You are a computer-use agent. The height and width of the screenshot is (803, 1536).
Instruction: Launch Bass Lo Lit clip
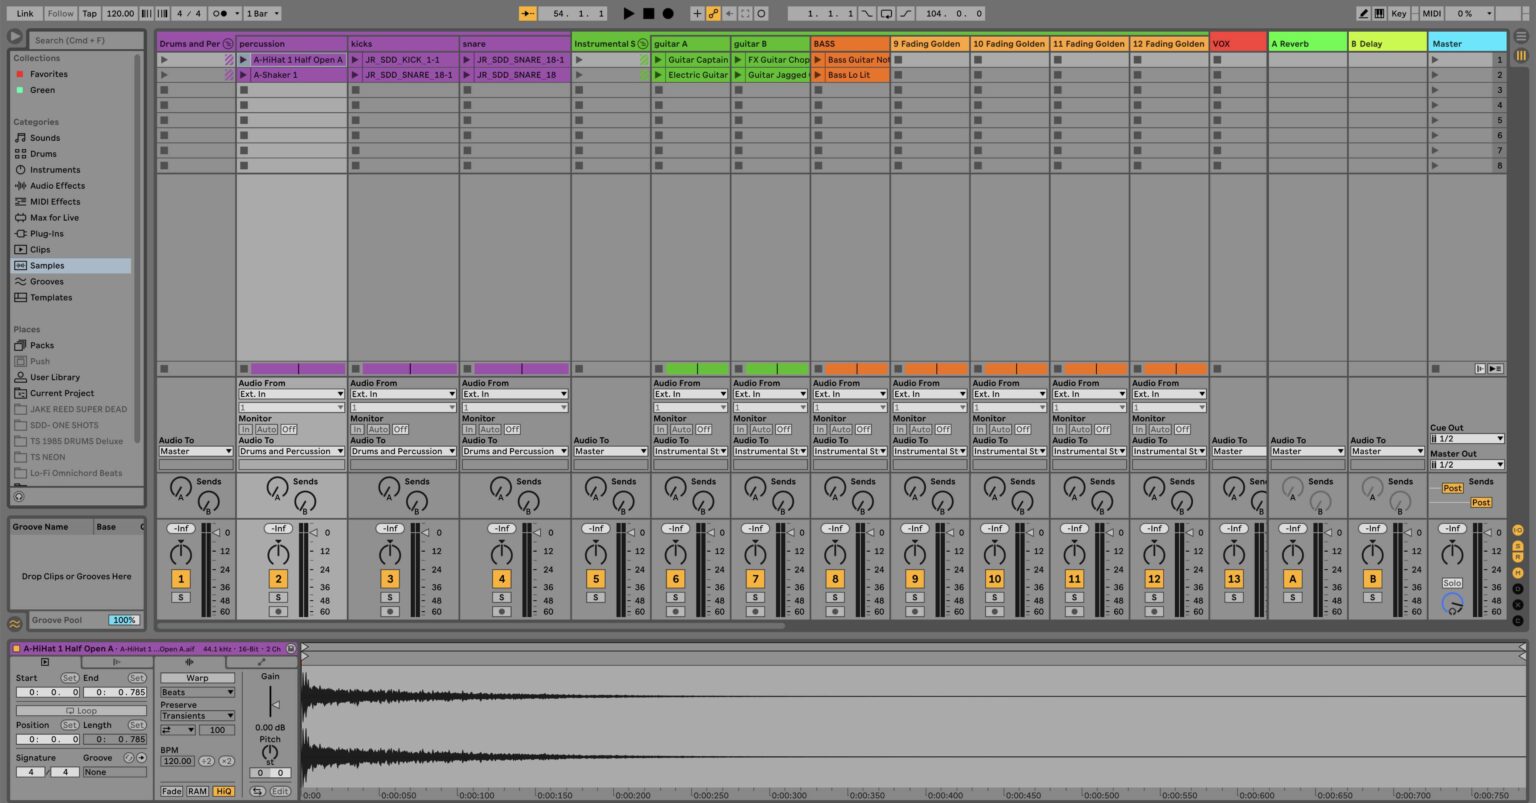pos(818,75)
